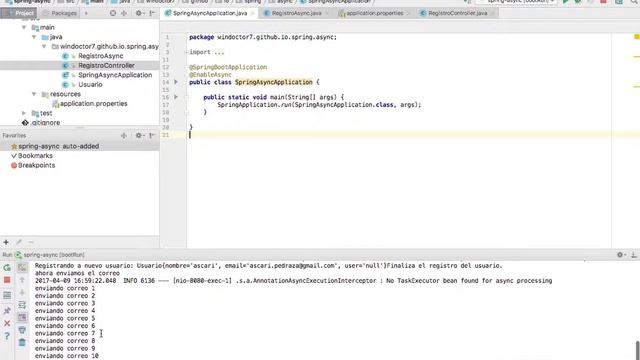
Task: Place cursor on @EnableAsync annotation
Action: tap(210, 75)
